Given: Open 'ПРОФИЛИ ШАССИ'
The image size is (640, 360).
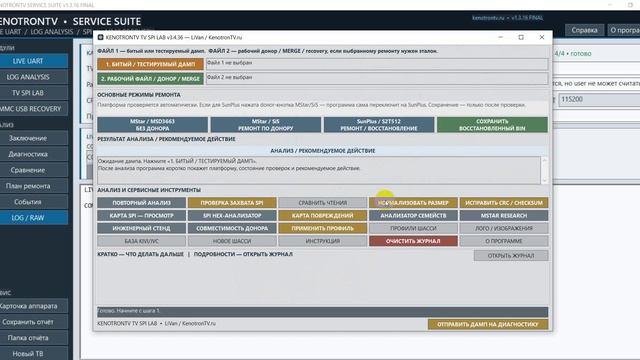Looking at the screenshot, I should [413, 228].
